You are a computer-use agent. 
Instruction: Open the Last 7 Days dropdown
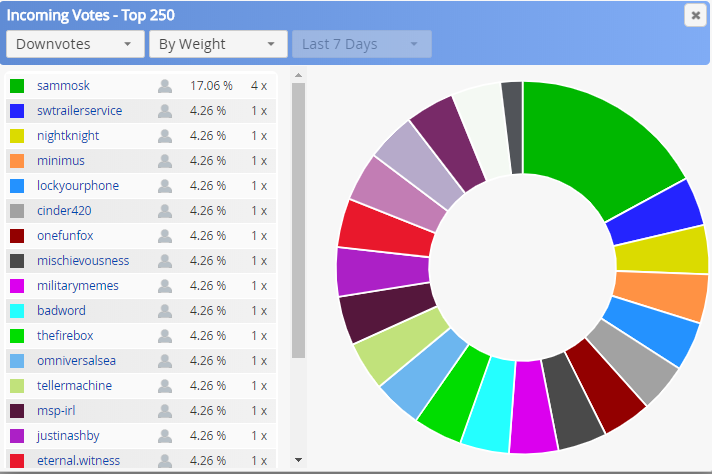pos(361,44)
